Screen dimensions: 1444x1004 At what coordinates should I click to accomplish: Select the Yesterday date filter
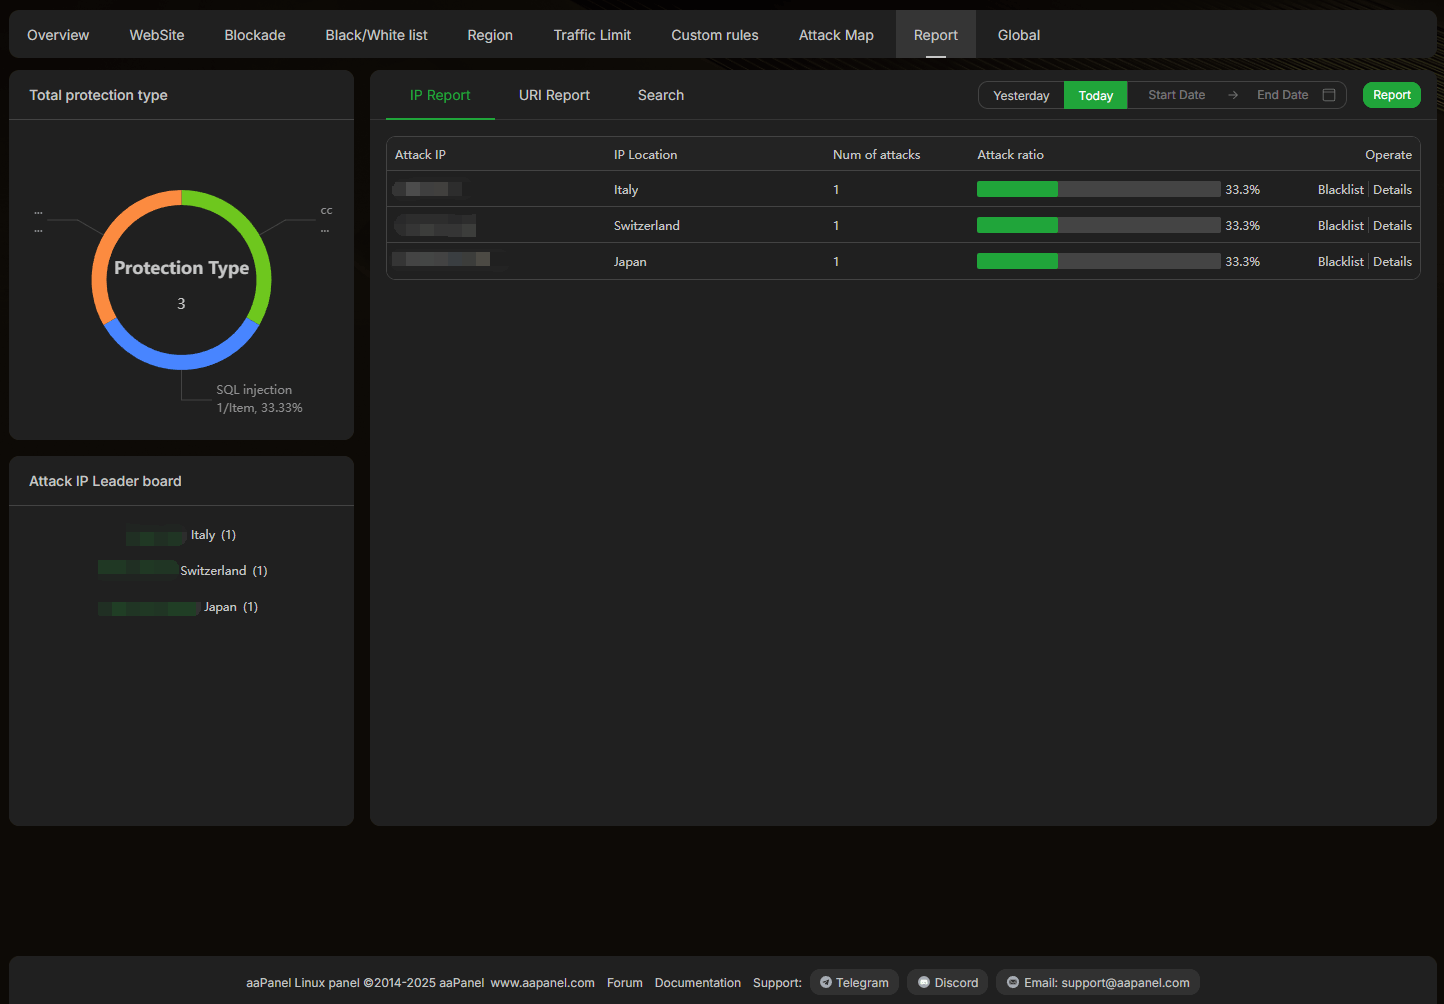tap(1021, 96)
